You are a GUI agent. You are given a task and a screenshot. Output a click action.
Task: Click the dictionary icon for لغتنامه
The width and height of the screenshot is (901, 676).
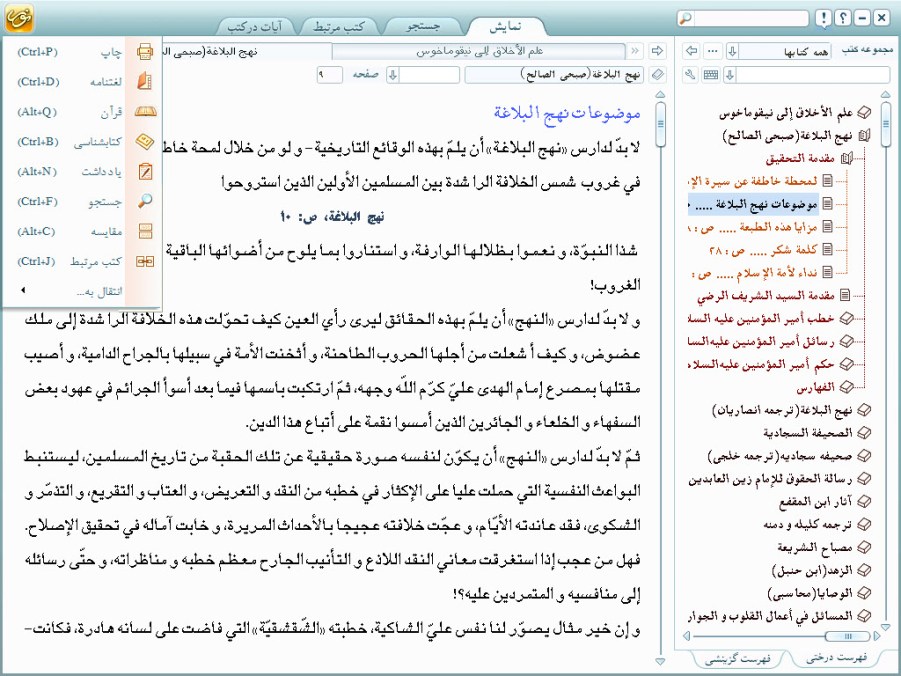coord(145,81)
